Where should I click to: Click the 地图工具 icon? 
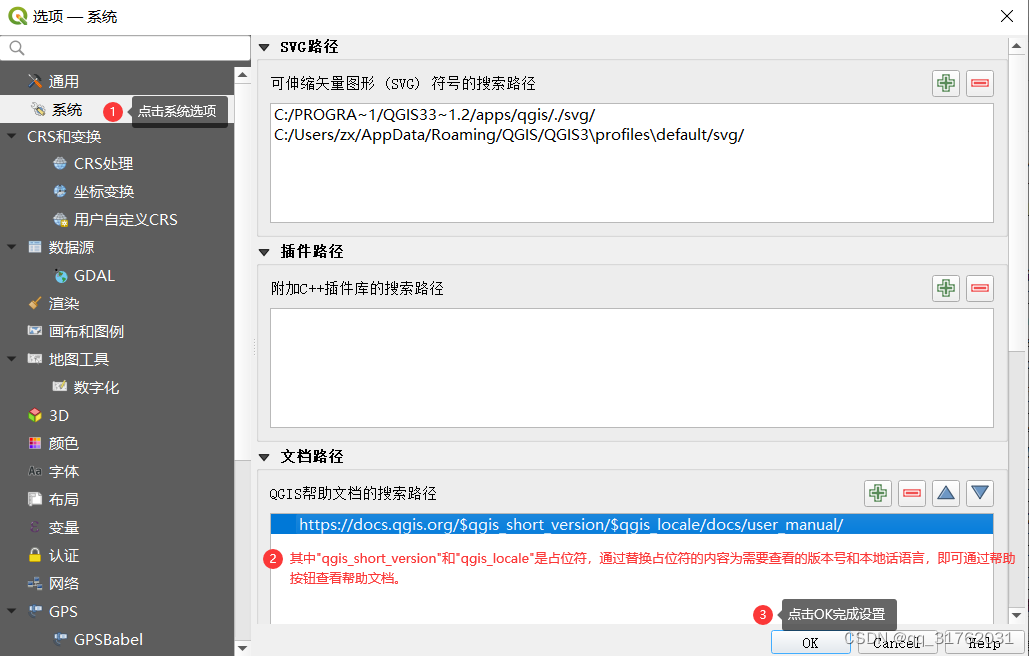[35, 359]
